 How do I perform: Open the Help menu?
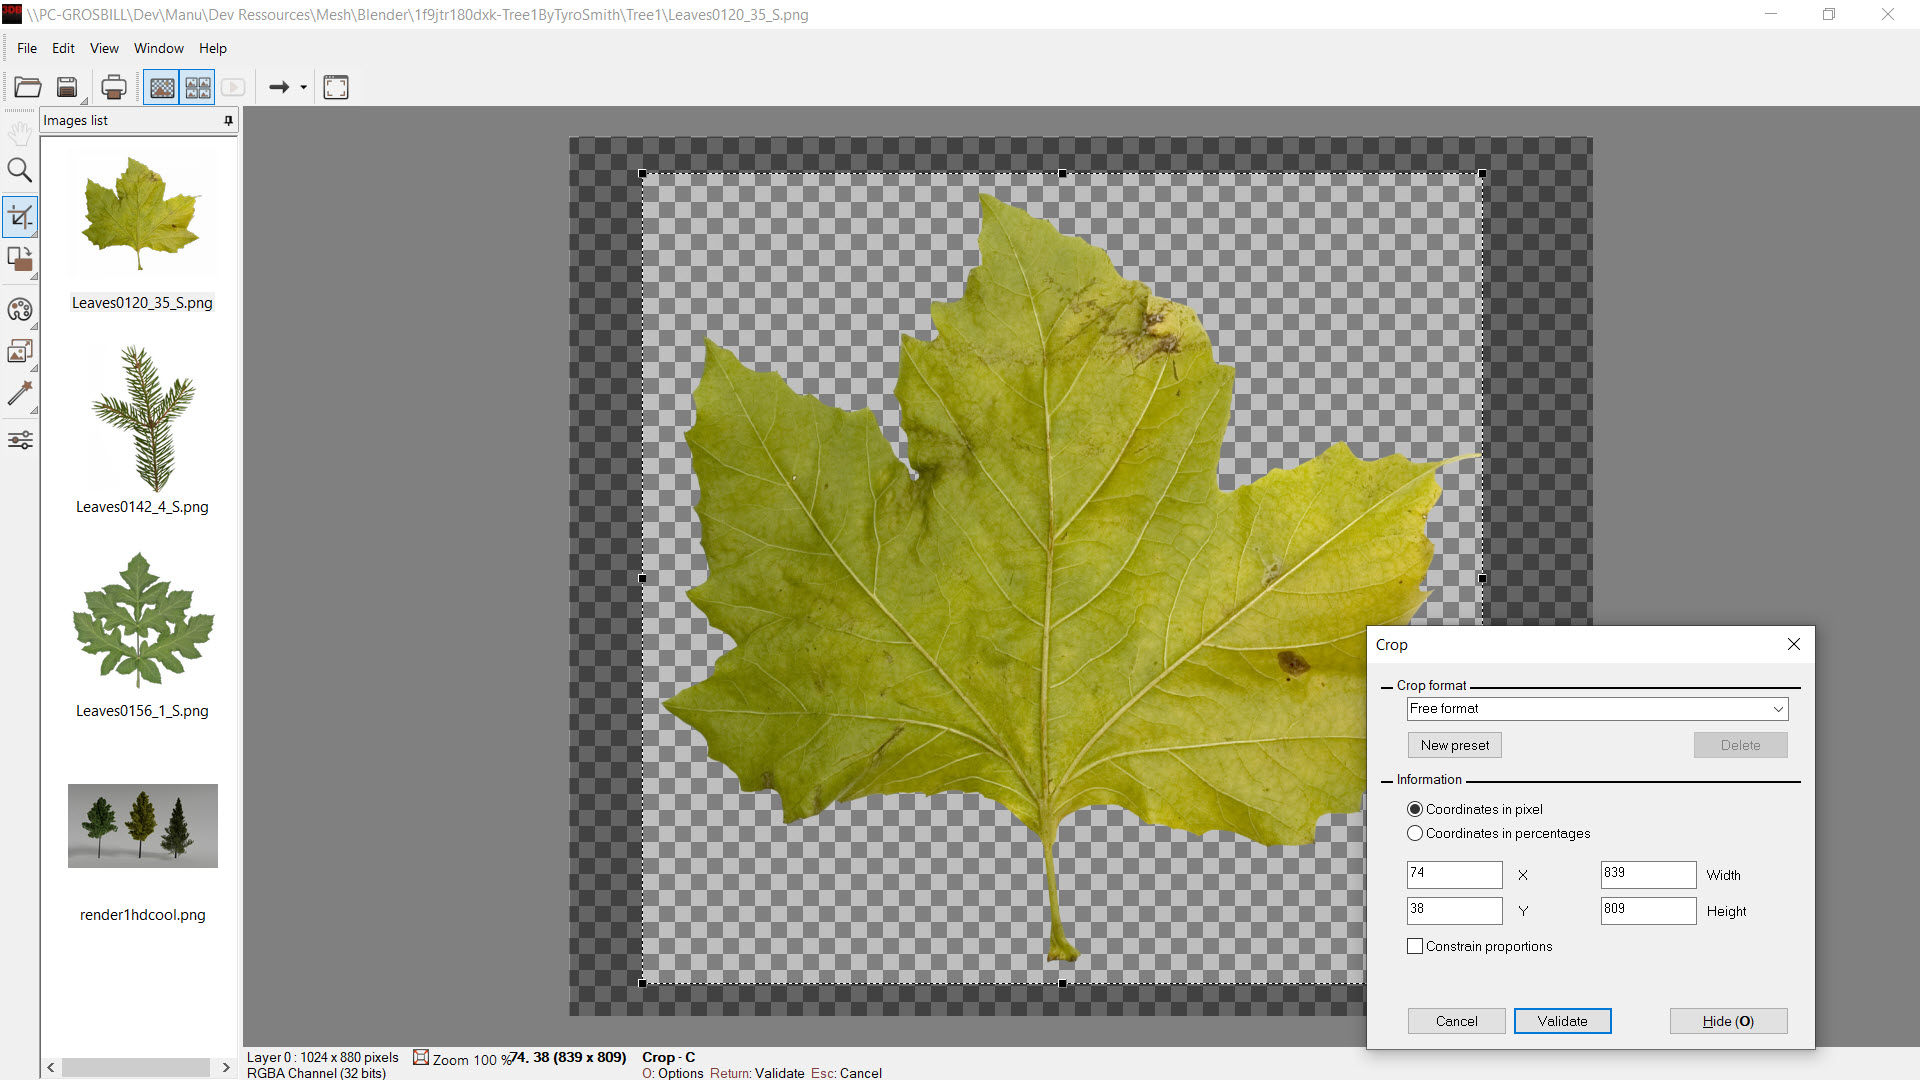(213, 48)
